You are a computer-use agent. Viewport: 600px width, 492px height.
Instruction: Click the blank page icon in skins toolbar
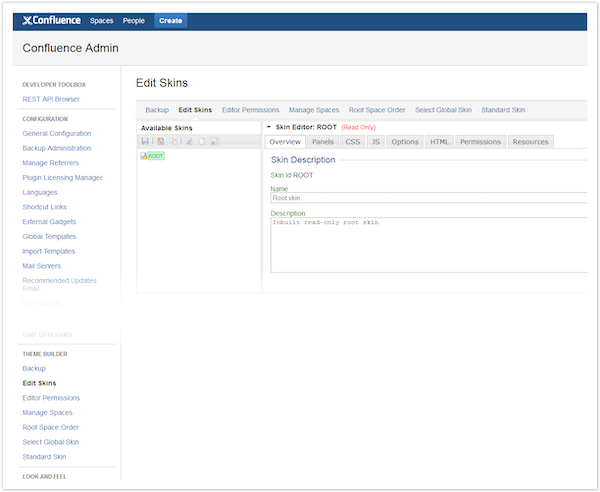[202, 142]
